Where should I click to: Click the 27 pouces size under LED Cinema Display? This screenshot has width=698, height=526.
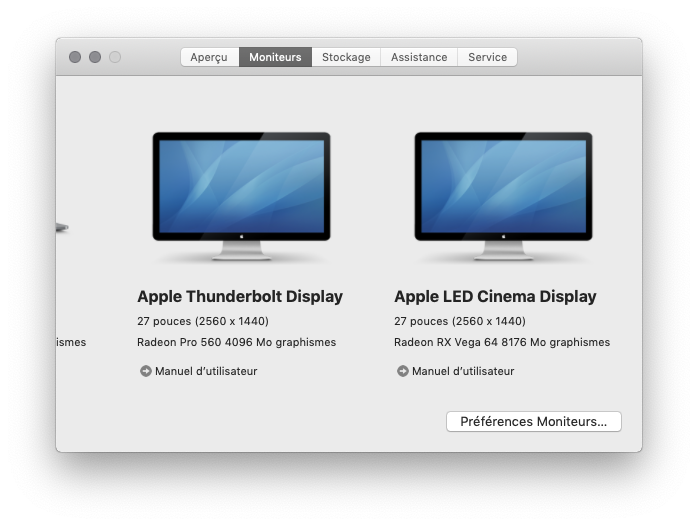(460, 321)
